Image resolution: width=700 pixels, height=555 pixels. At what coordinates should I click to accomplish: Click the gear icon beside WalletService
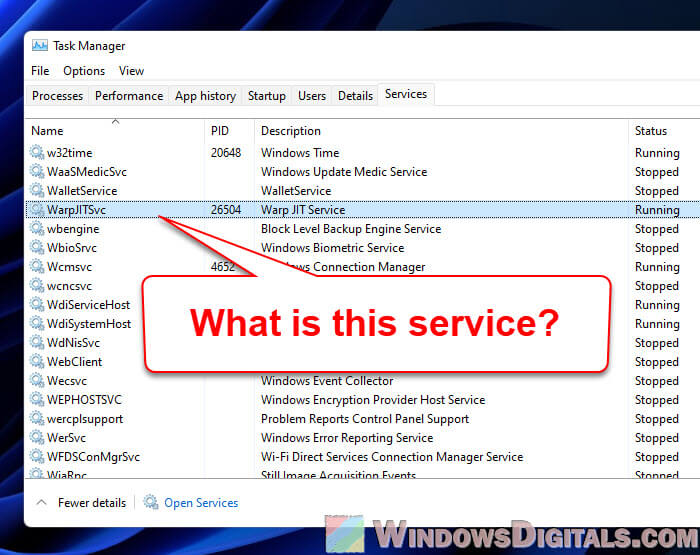[37, 190]
